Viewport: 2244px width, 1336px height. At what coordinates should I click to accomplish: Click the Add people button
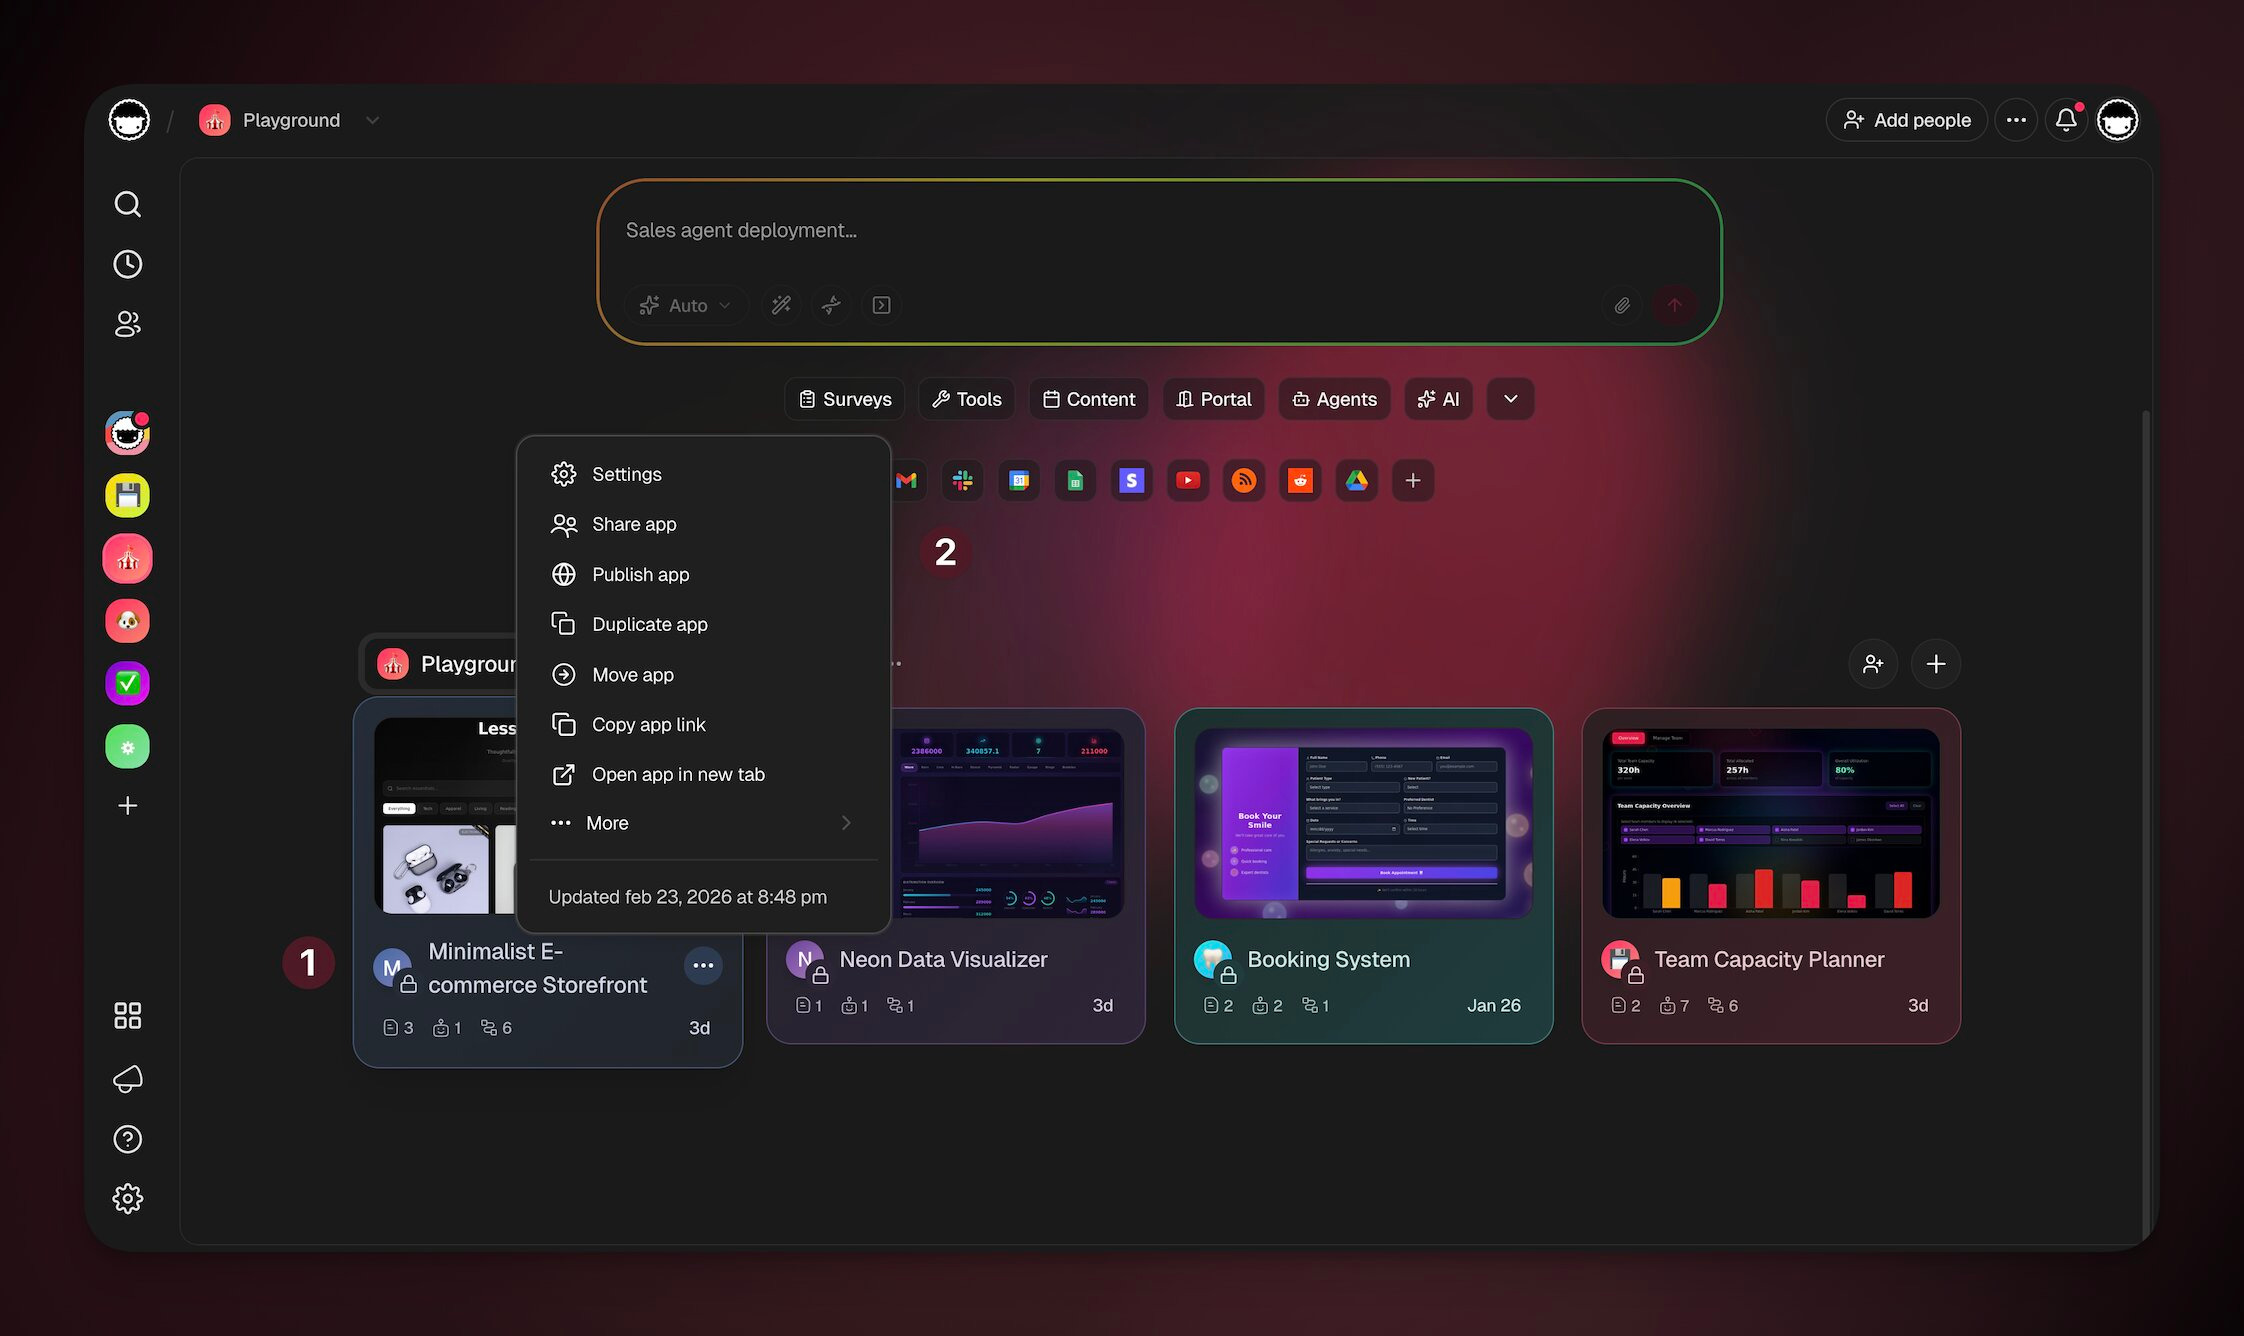tap(1906, 120)
